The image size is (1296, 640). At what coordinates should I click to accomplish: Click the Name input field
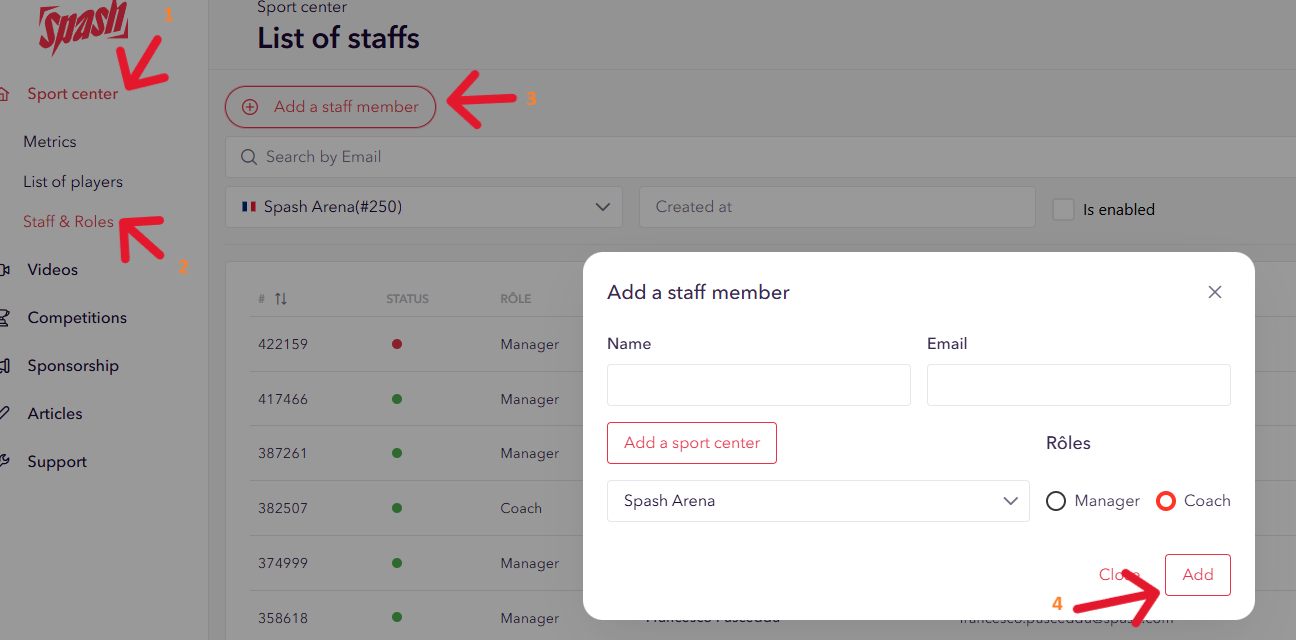click(x=758, y=385)
